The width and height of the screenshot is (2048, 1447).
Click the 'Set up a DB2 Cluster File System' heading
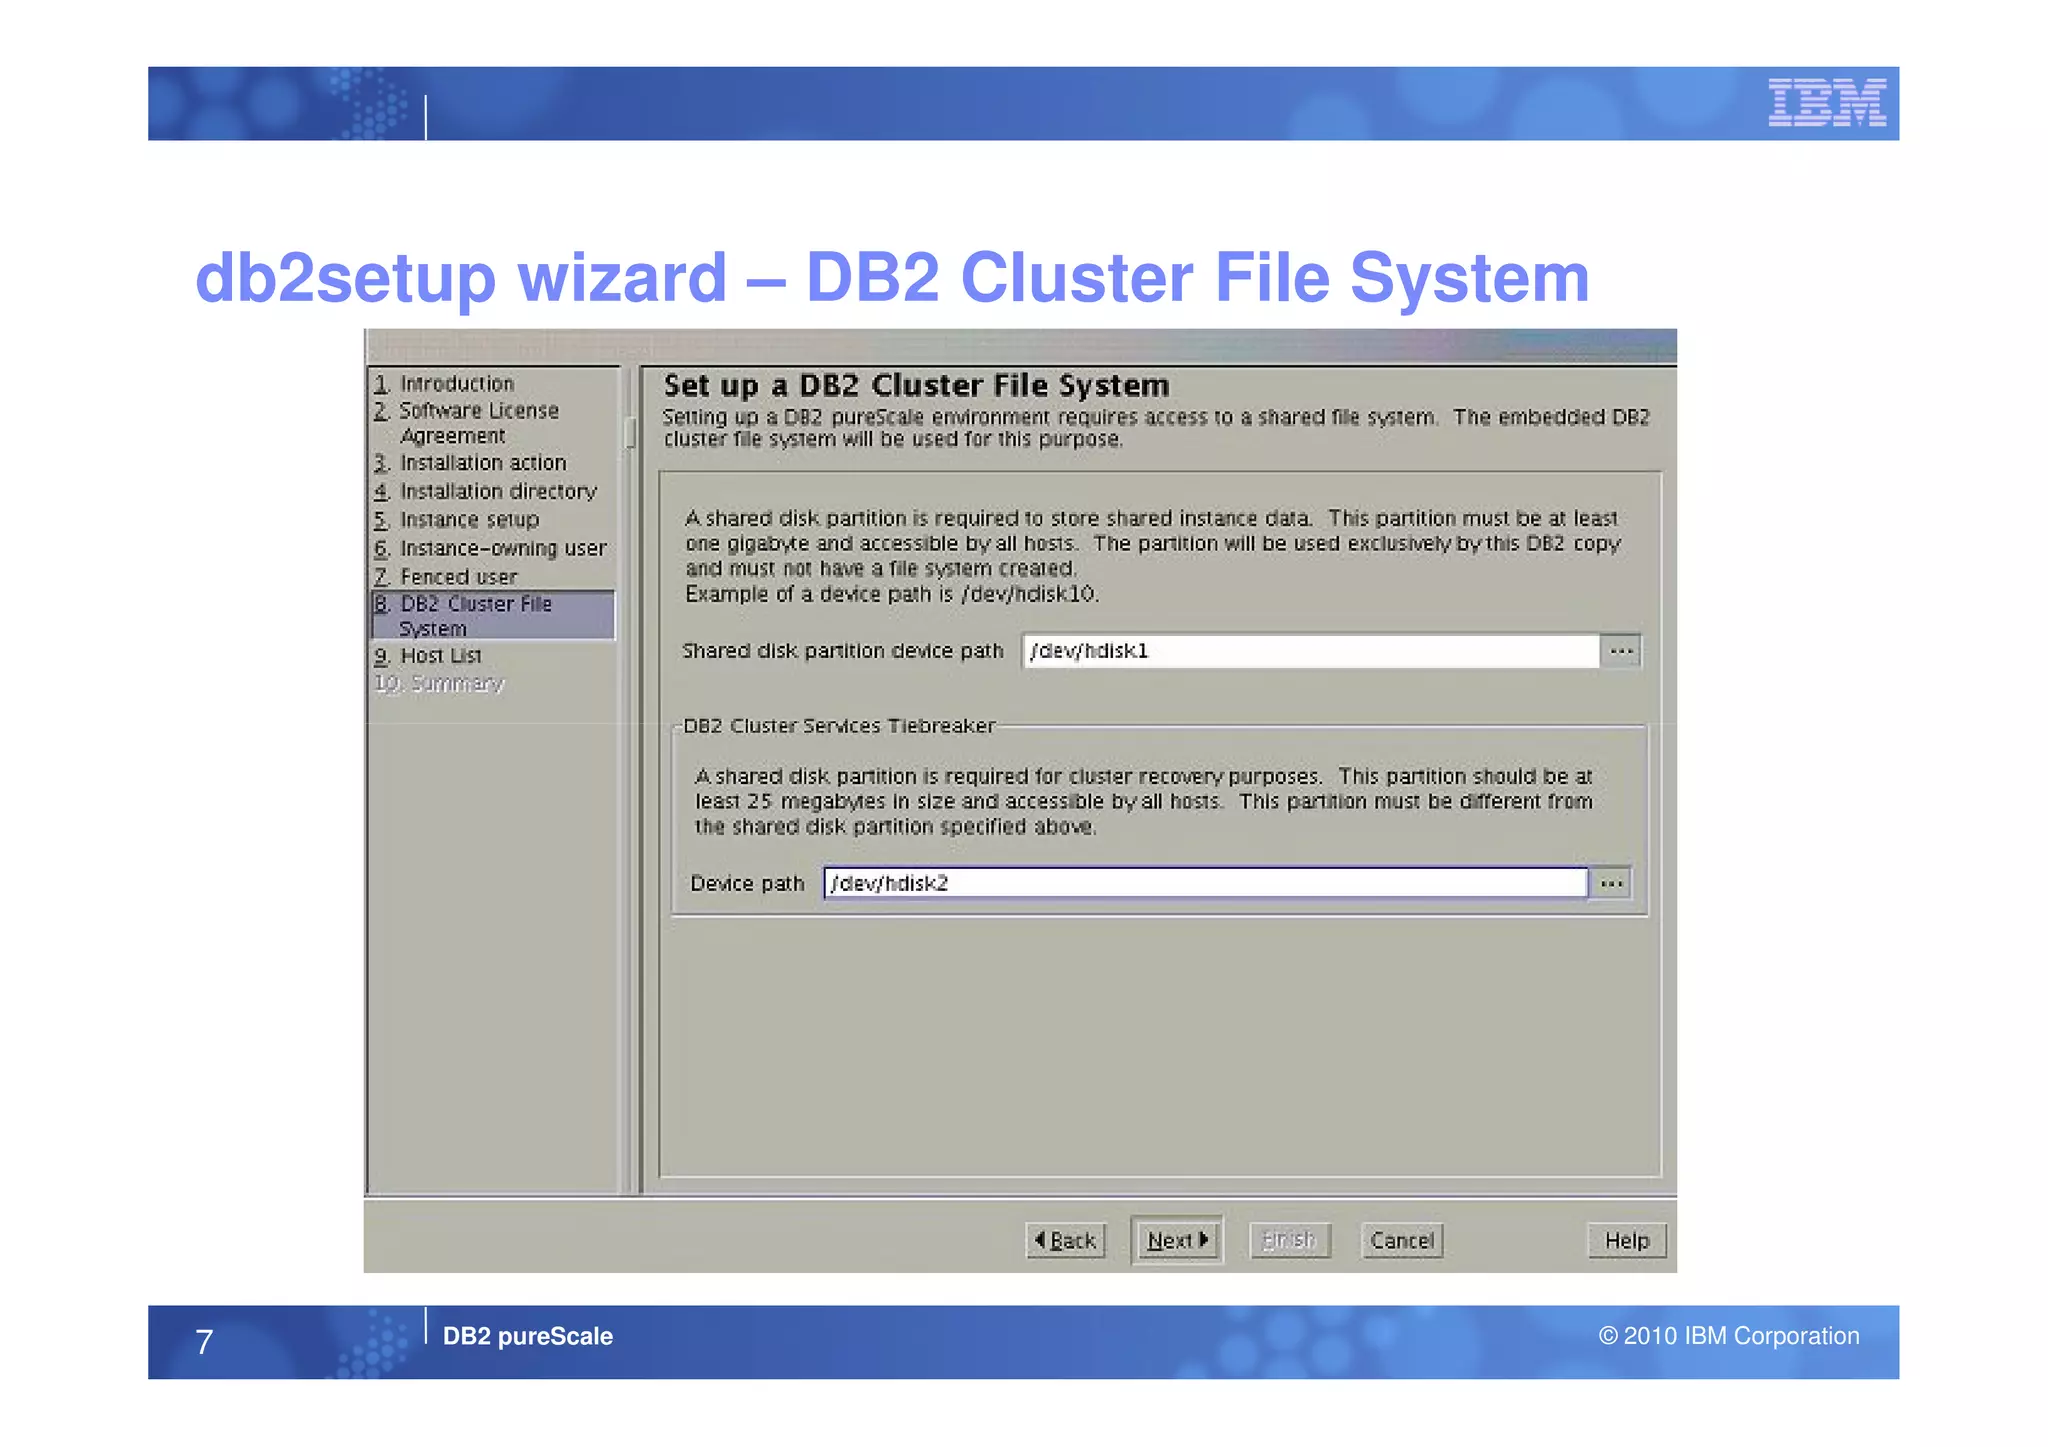[916, 385]
